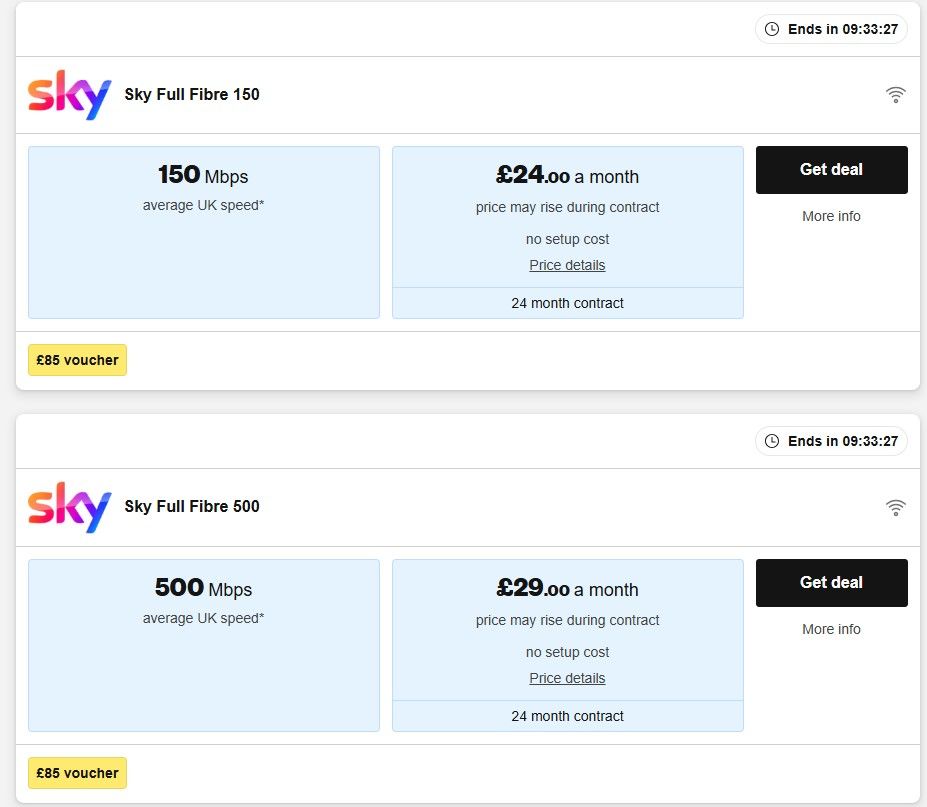Get deal for Sky Full Fibre 150
This screenshot has width=927, height=807.
(x=831, y=170)
